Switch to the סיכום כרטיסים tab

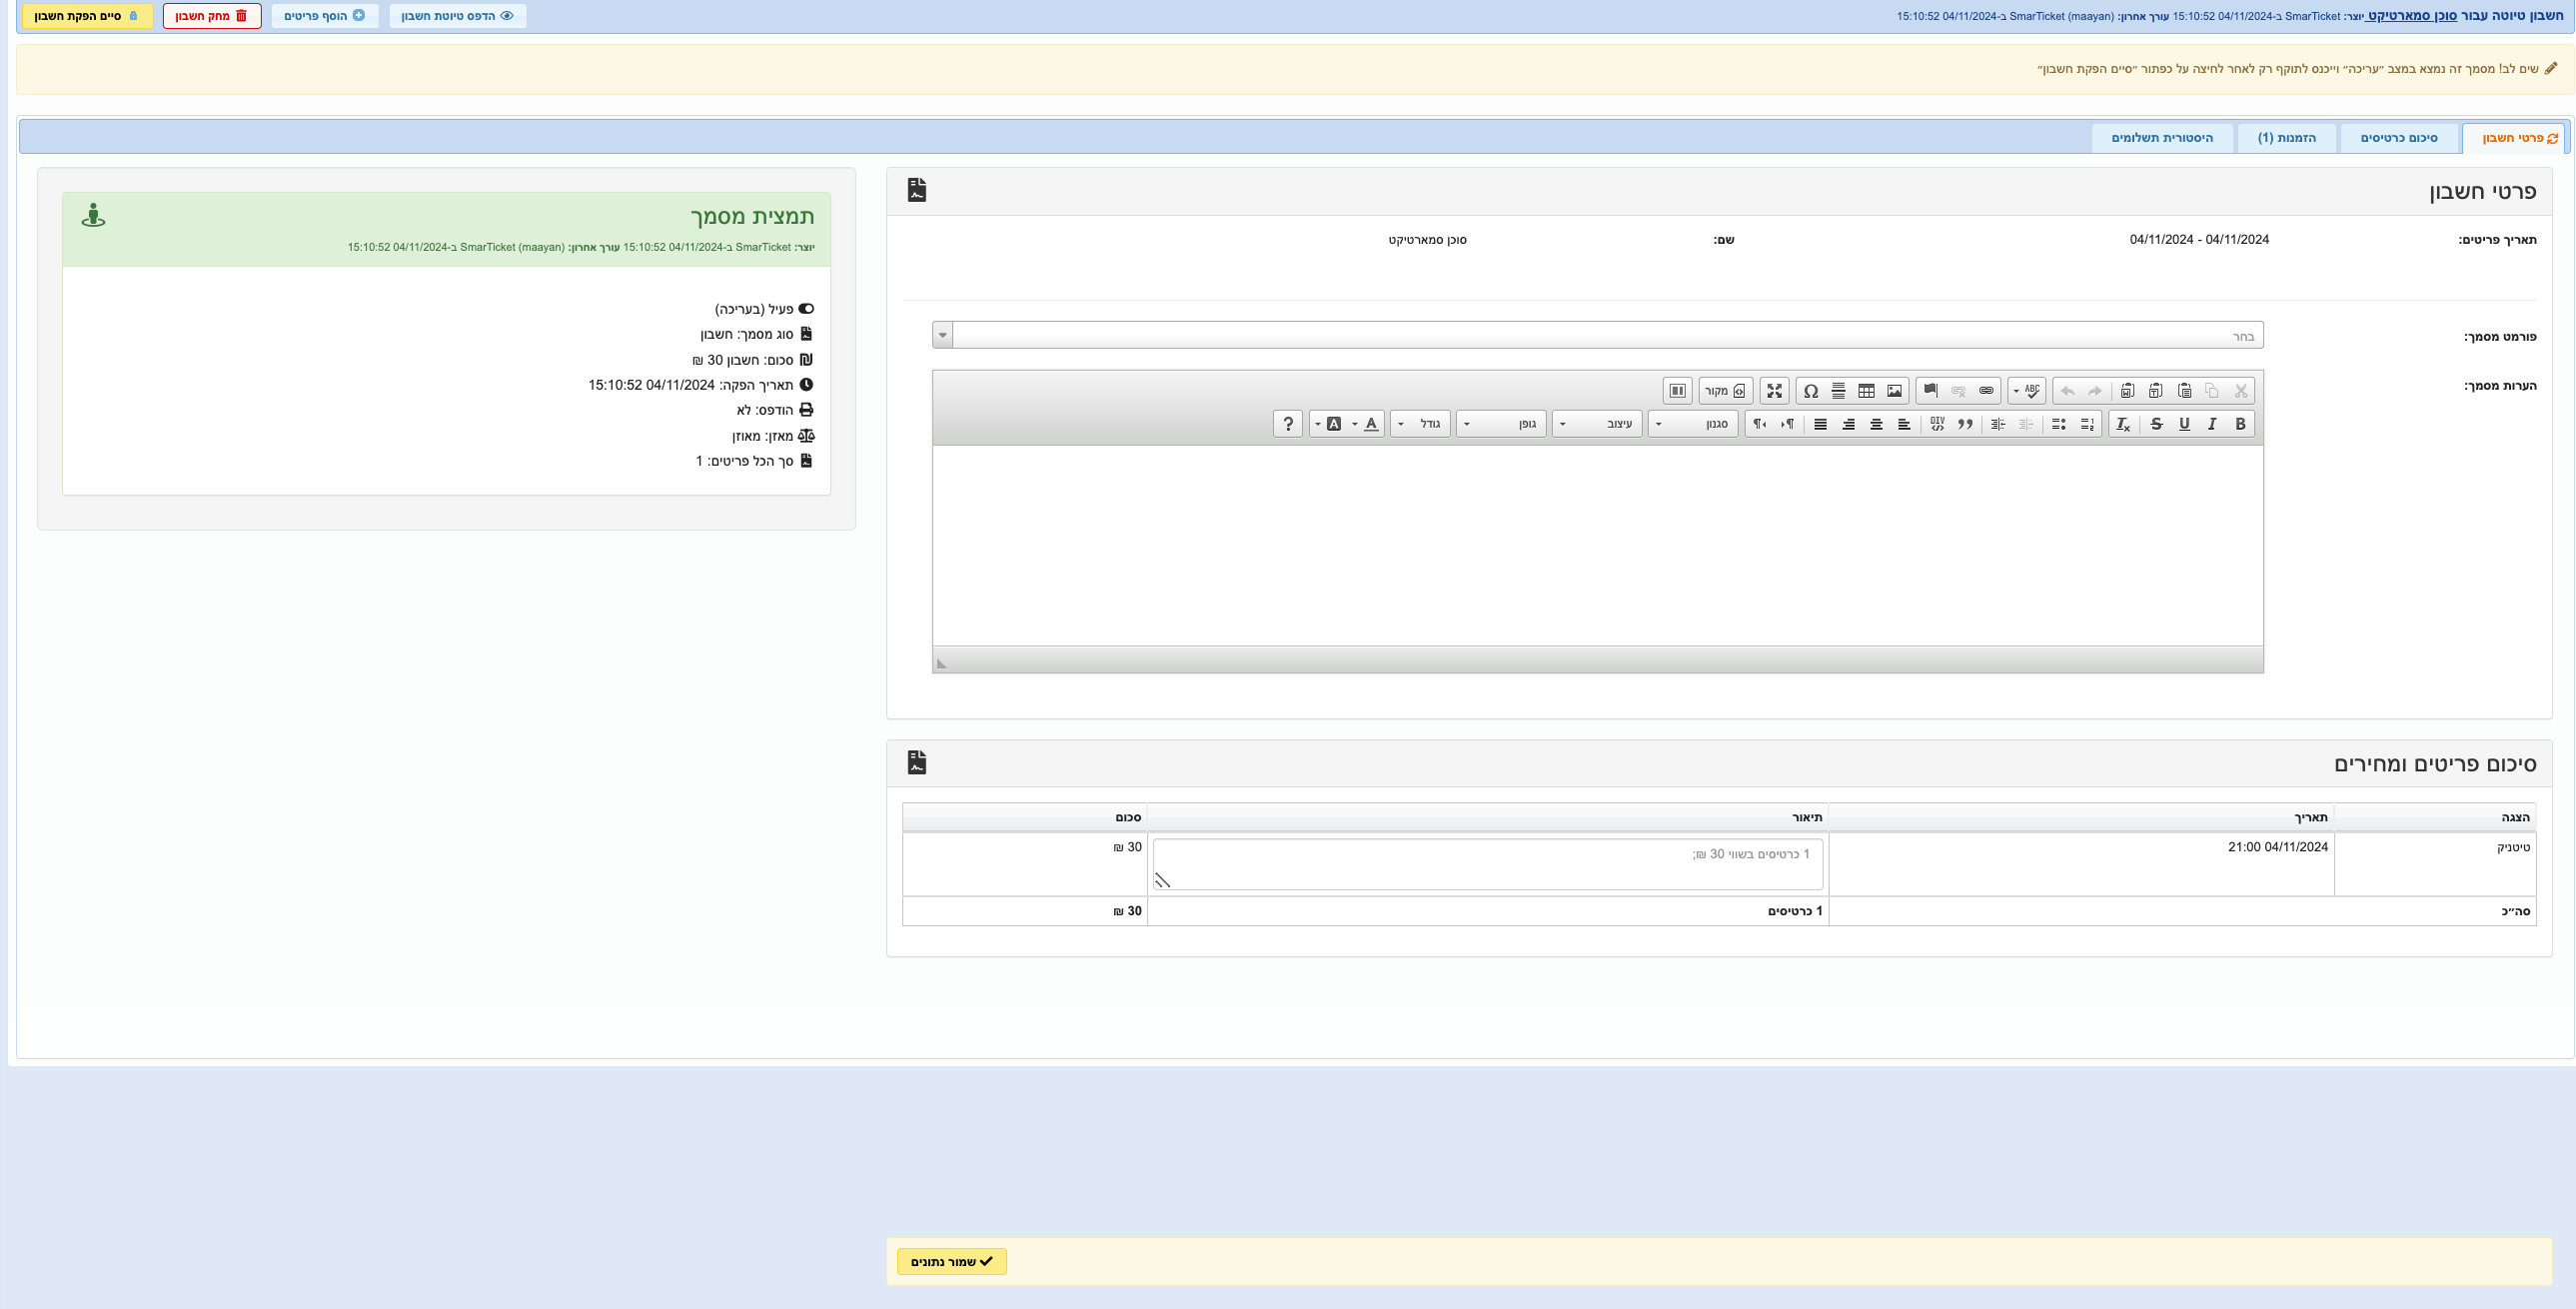2399,138
